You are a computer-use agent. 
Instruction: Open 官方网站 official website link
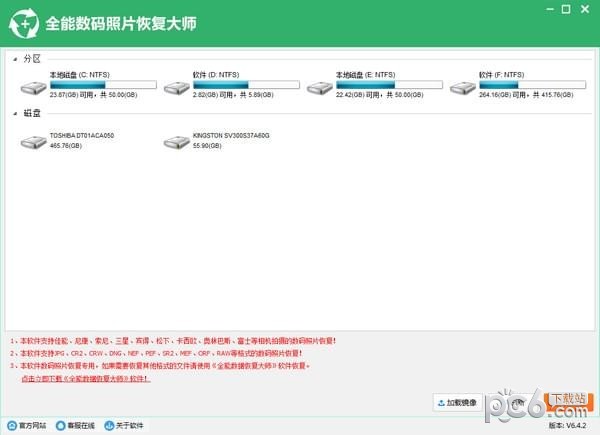coord(28,426)
